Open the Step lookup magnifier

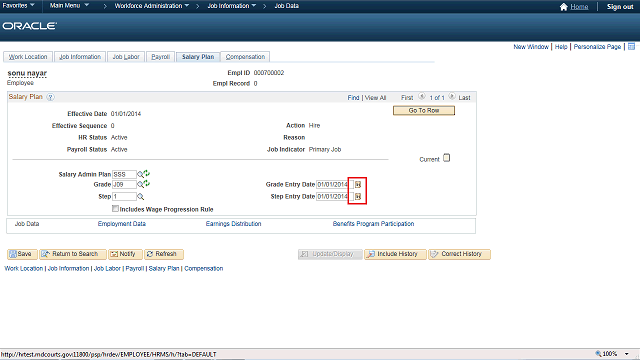(x=140, y=197)
